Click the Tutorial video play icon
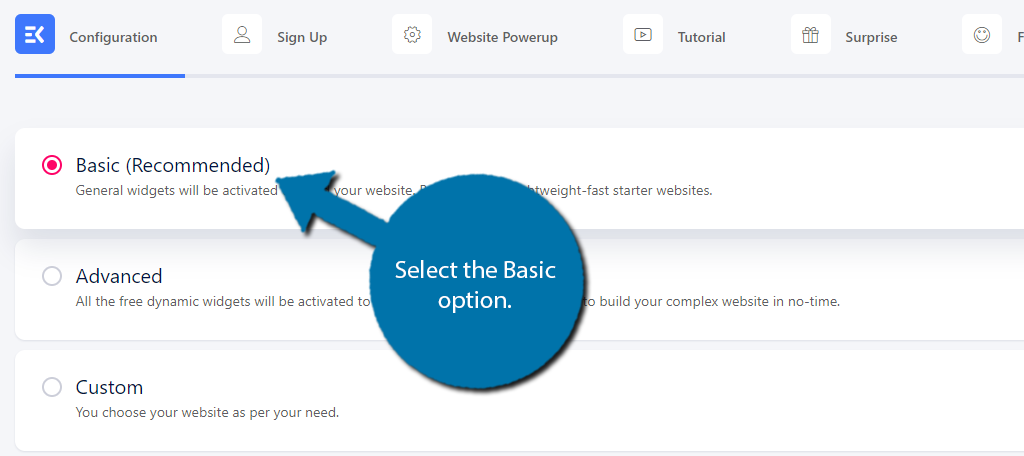The width and height of the screenshot is (1024, 456). click(643, 34)
